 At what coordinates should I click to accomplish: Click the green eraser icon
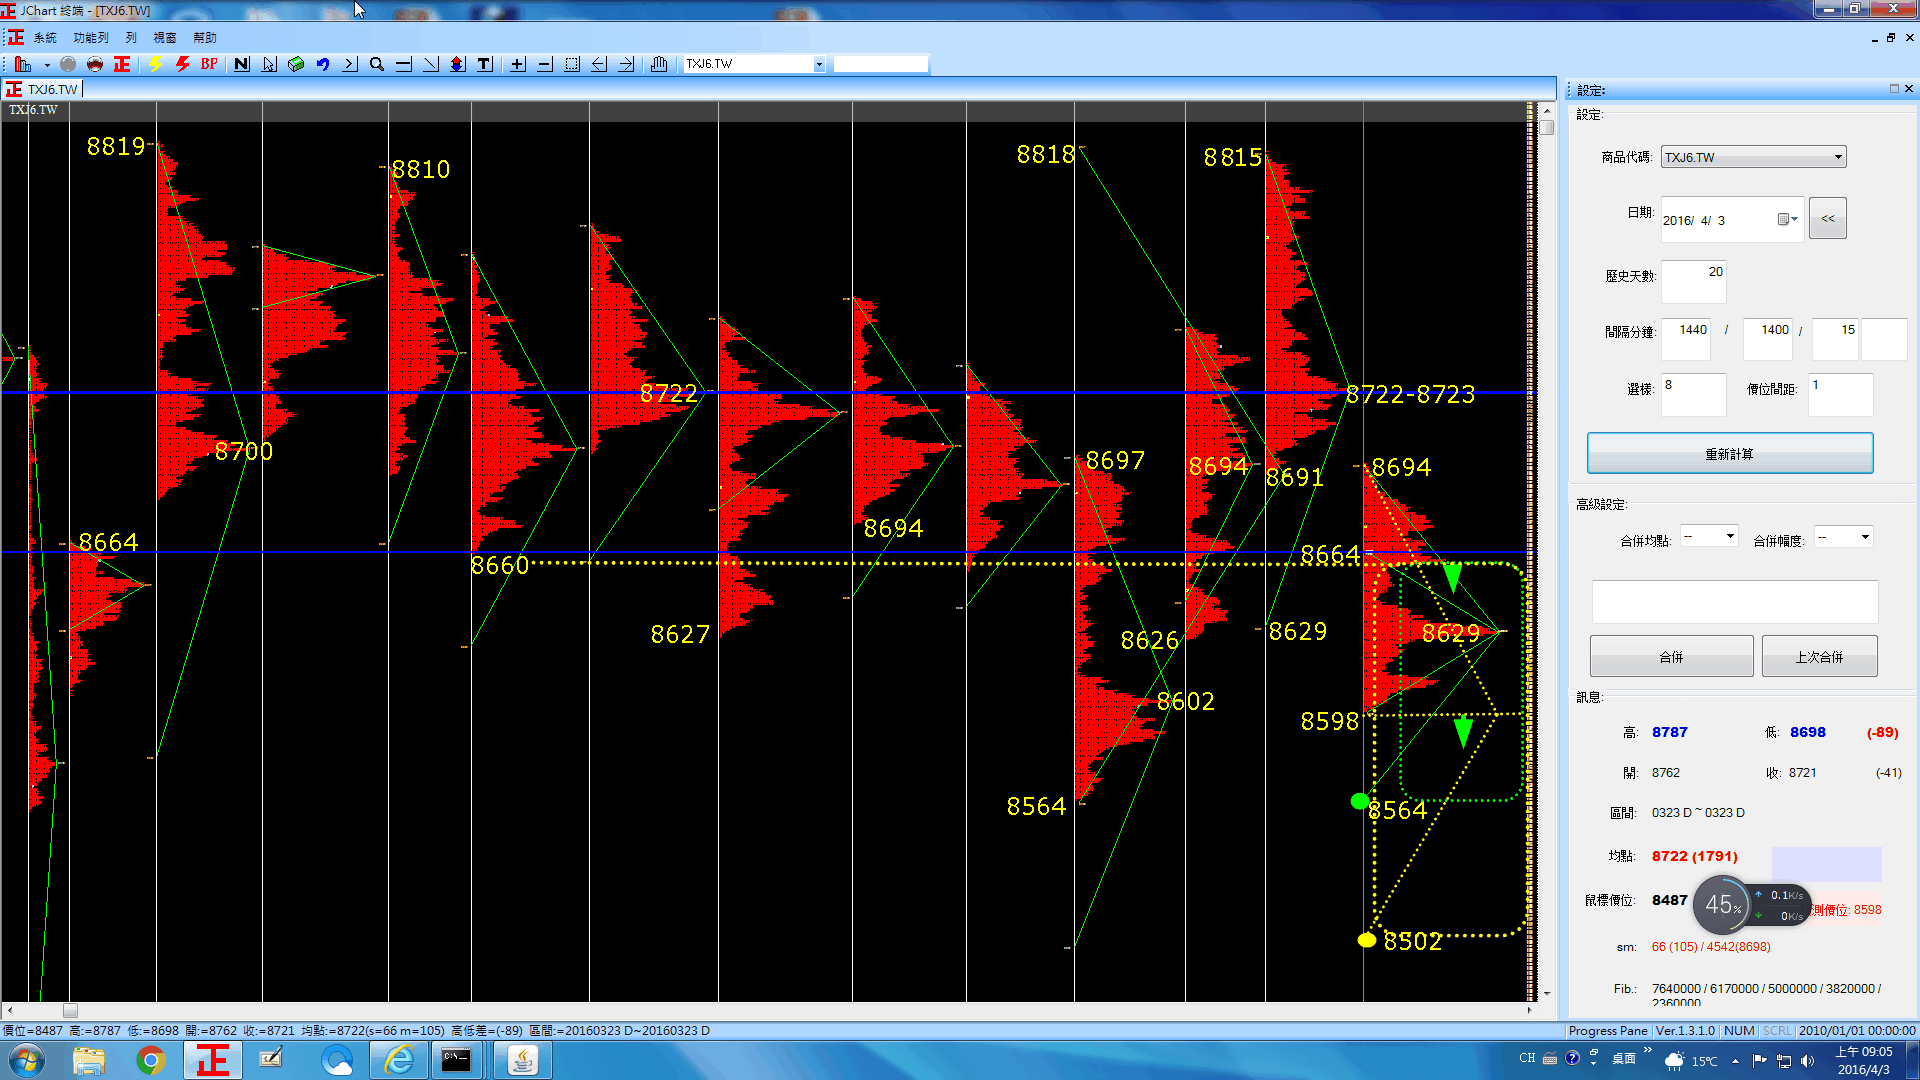click(x=296, y=64)
